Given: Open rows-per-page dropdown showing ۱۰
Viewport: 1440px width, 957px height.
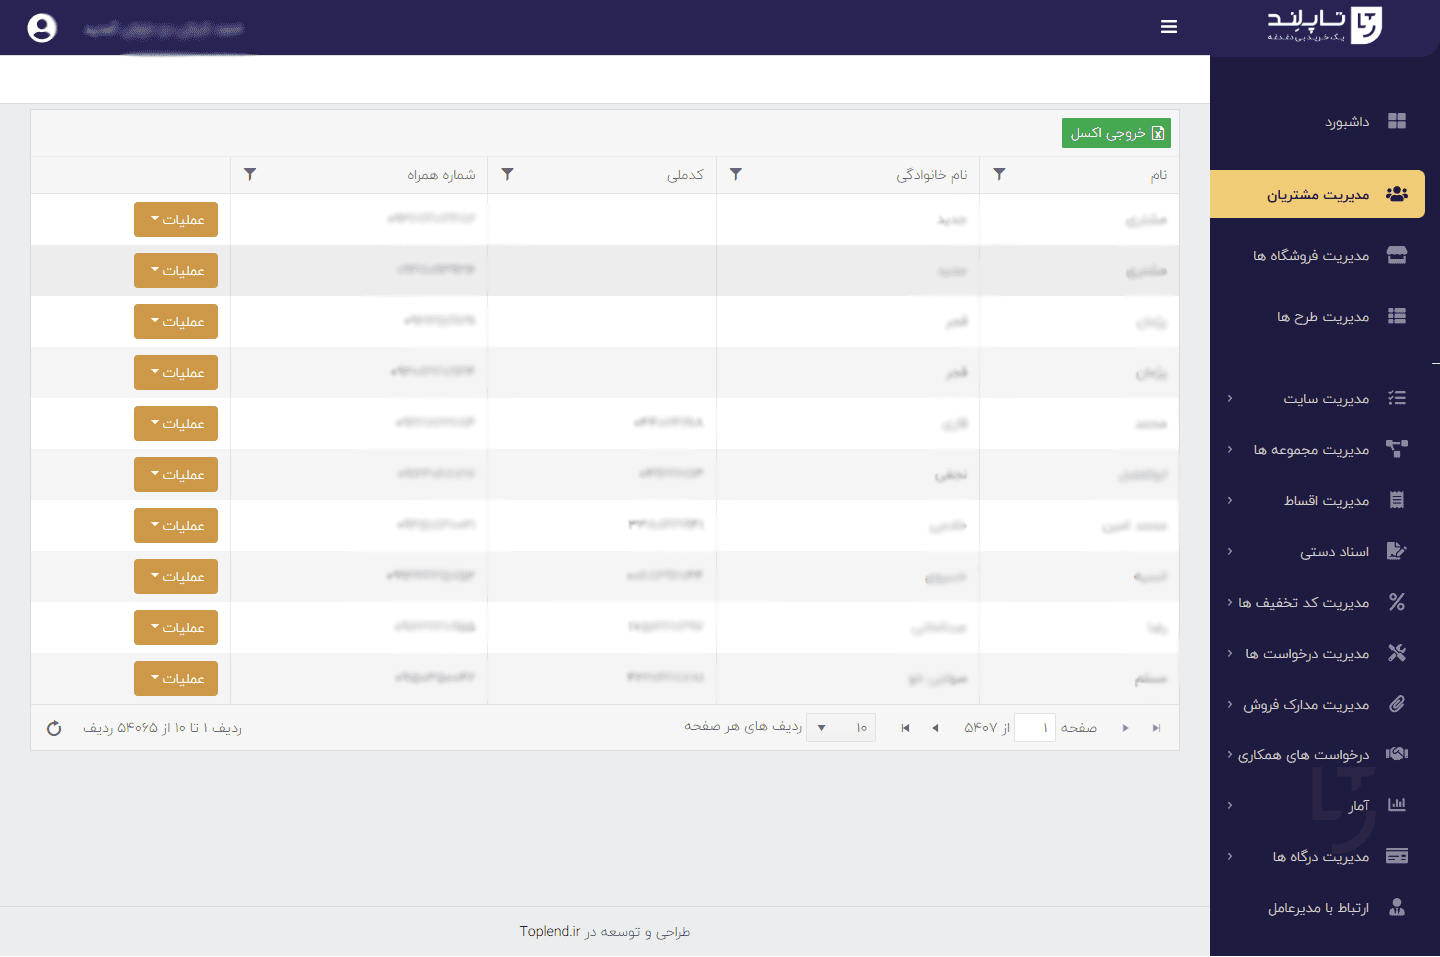Looking at the screenshot, I should pyautogui.click(x=841, y=728).
